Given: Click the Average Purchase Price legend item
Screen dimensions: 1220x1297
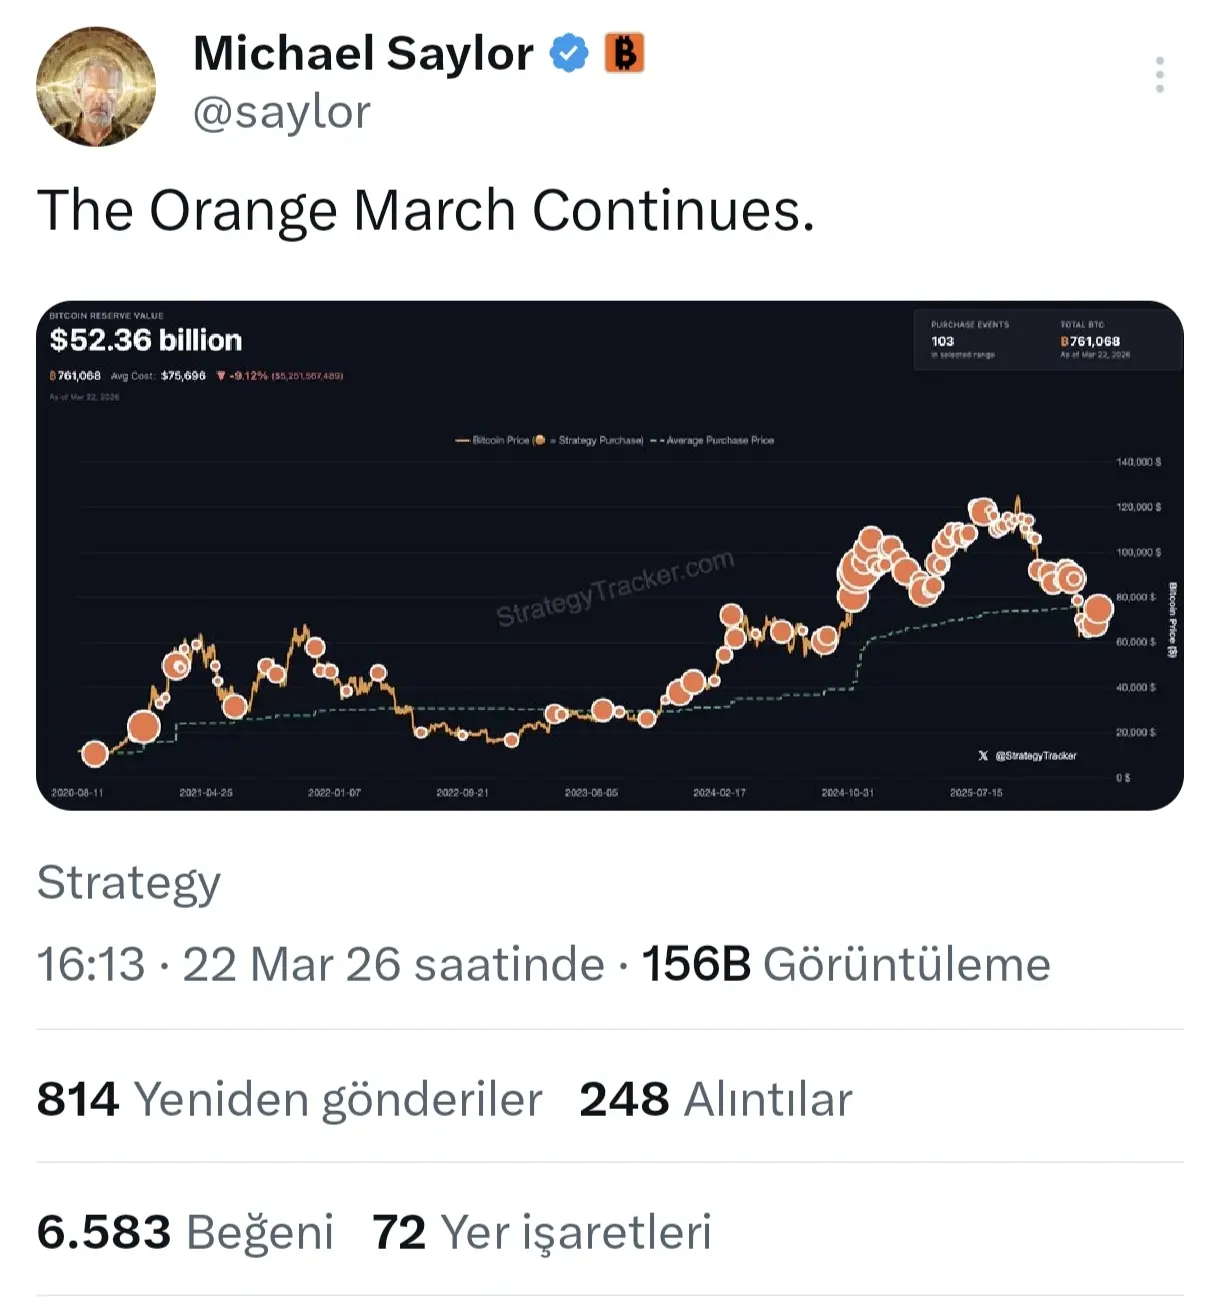Looking at the screenshot, I should (x=714, y=440).
